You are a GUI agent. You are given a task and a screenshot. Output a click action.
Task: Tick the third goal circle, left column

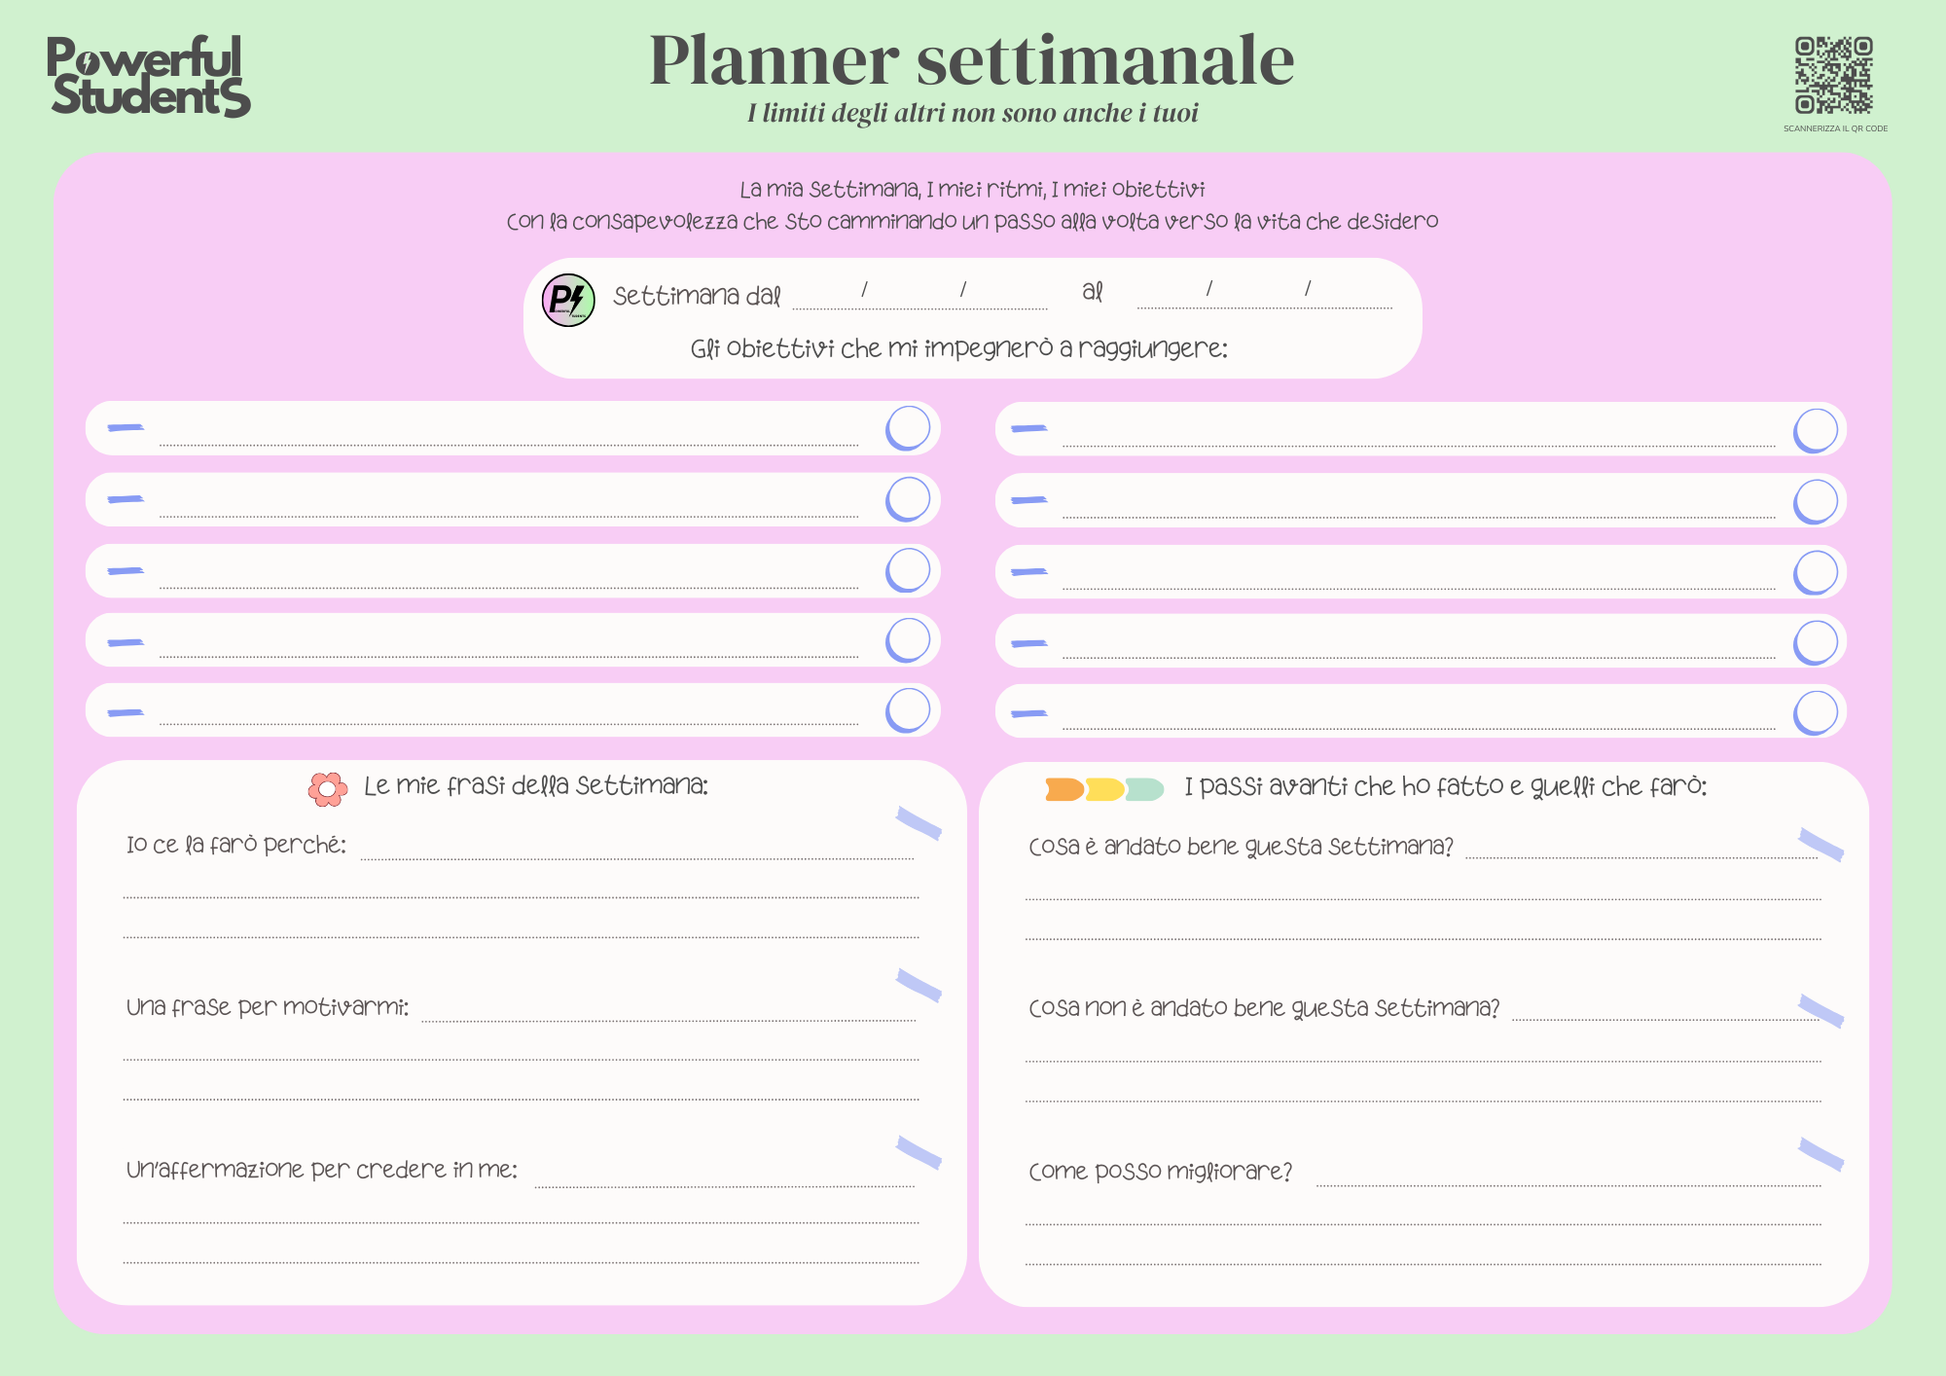point(908,570)
